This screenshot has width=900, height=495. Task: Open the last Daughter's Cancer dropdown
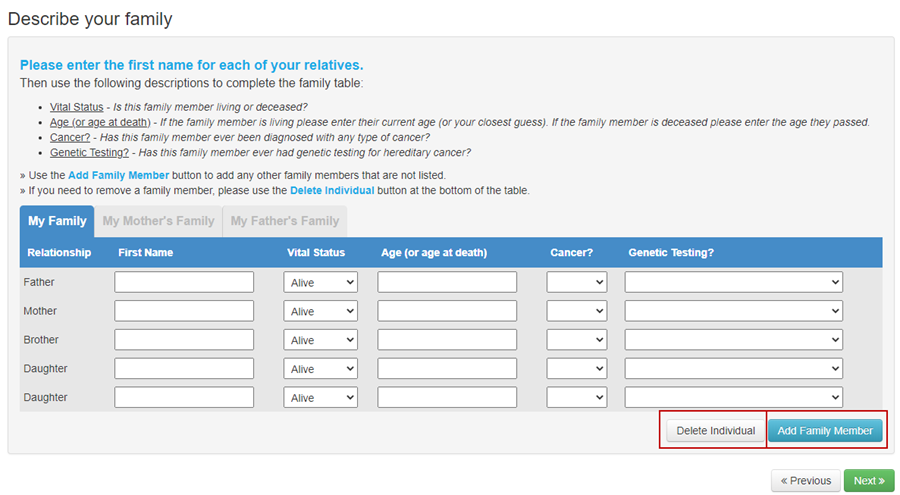click(577, 397)
